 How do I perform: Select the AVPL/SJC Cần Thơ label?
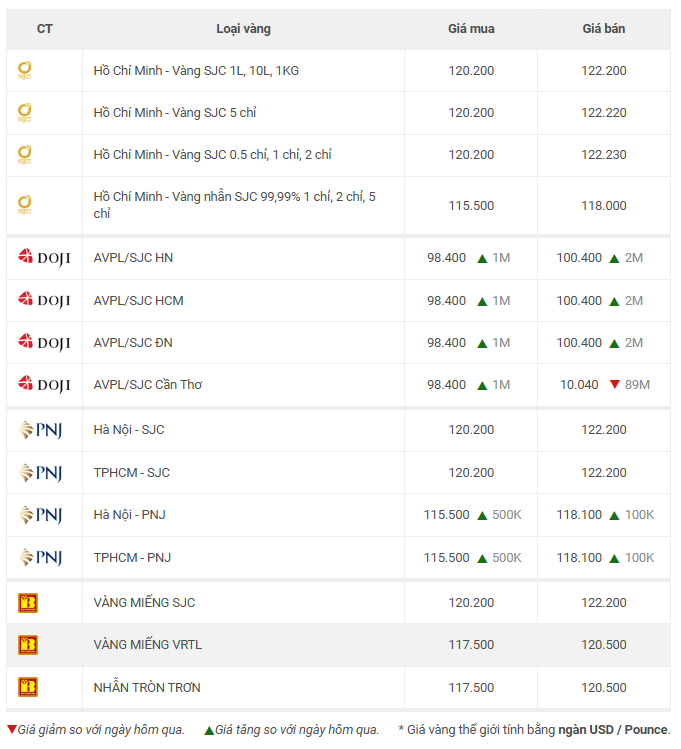tap(148, 385)
